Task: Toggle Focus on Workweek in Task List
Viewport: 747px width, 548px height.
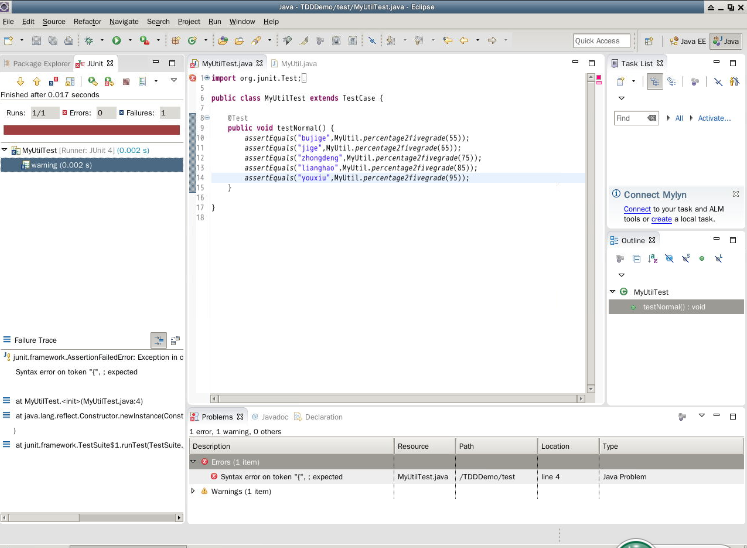Action: coord(695,81)
